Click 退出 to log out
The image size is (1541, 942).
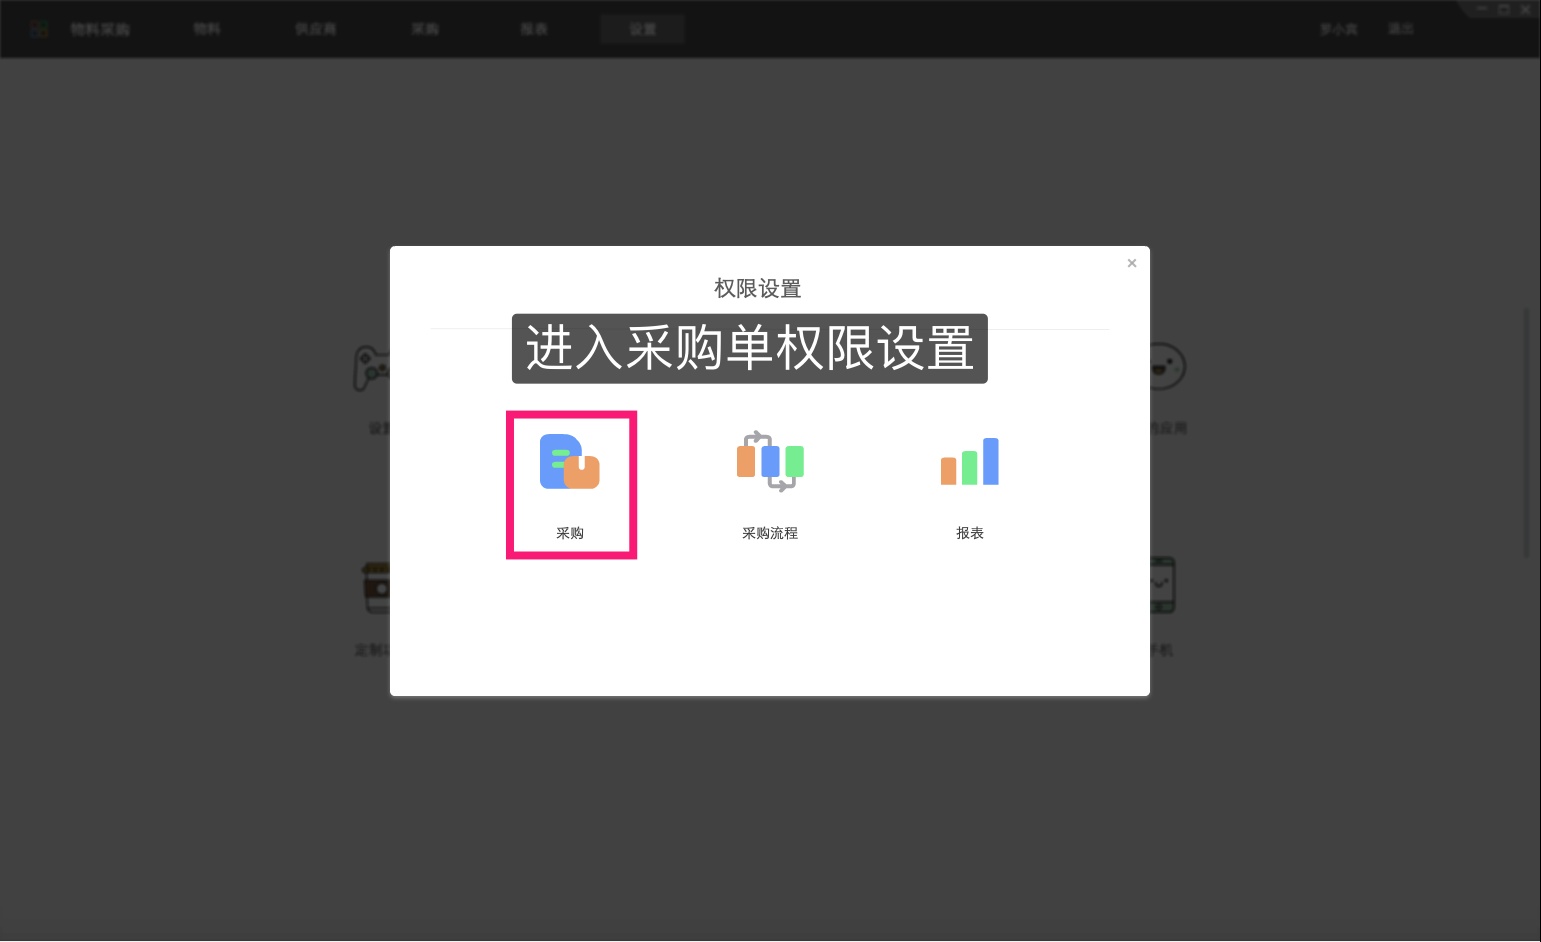tap(1400, 28)
